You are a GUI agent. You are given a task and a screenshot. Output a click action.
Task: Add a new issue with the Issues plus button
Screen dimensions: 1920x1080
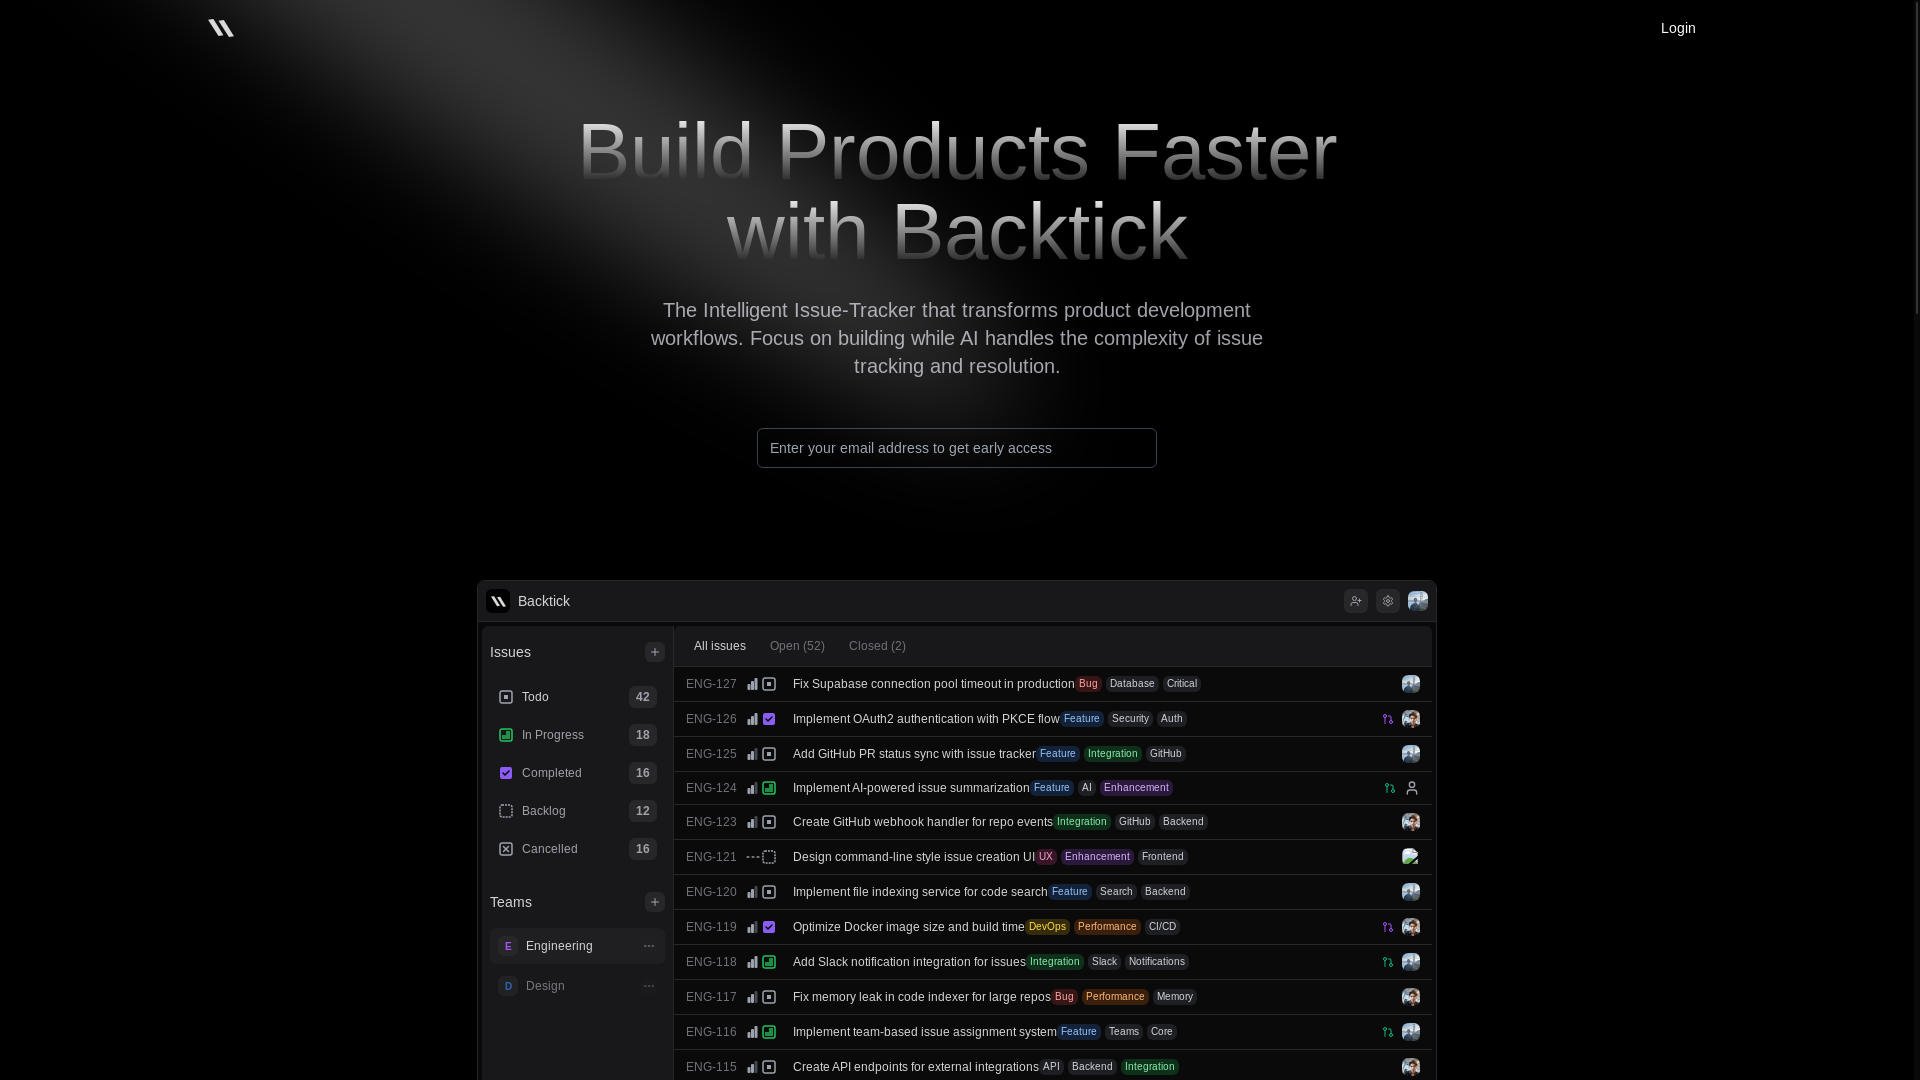pyautogui.click(x=655, y=652)
